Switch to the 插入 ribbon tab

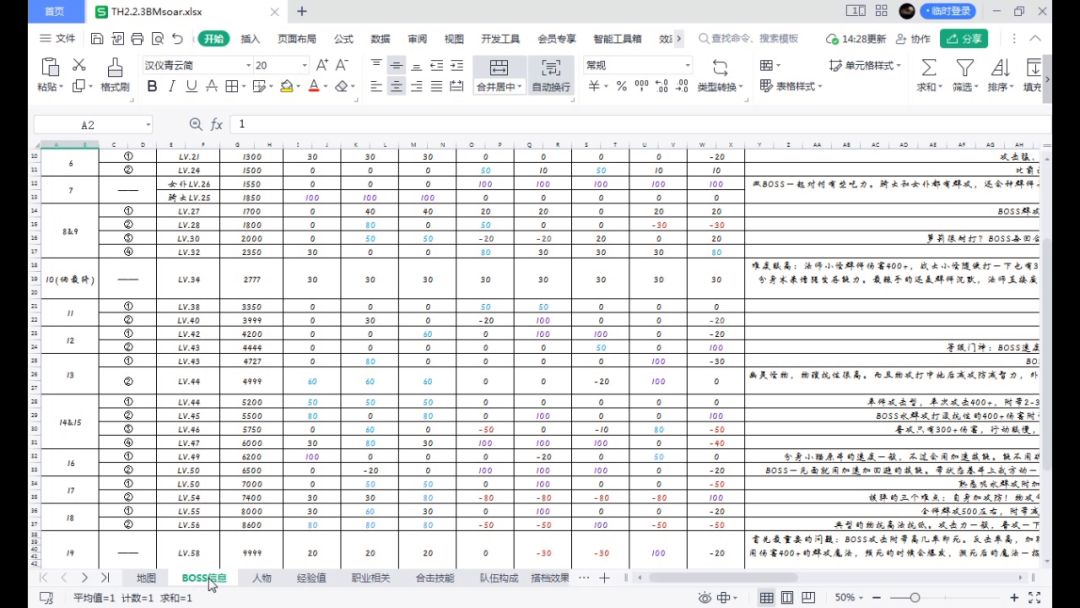[x=250, y=39]
